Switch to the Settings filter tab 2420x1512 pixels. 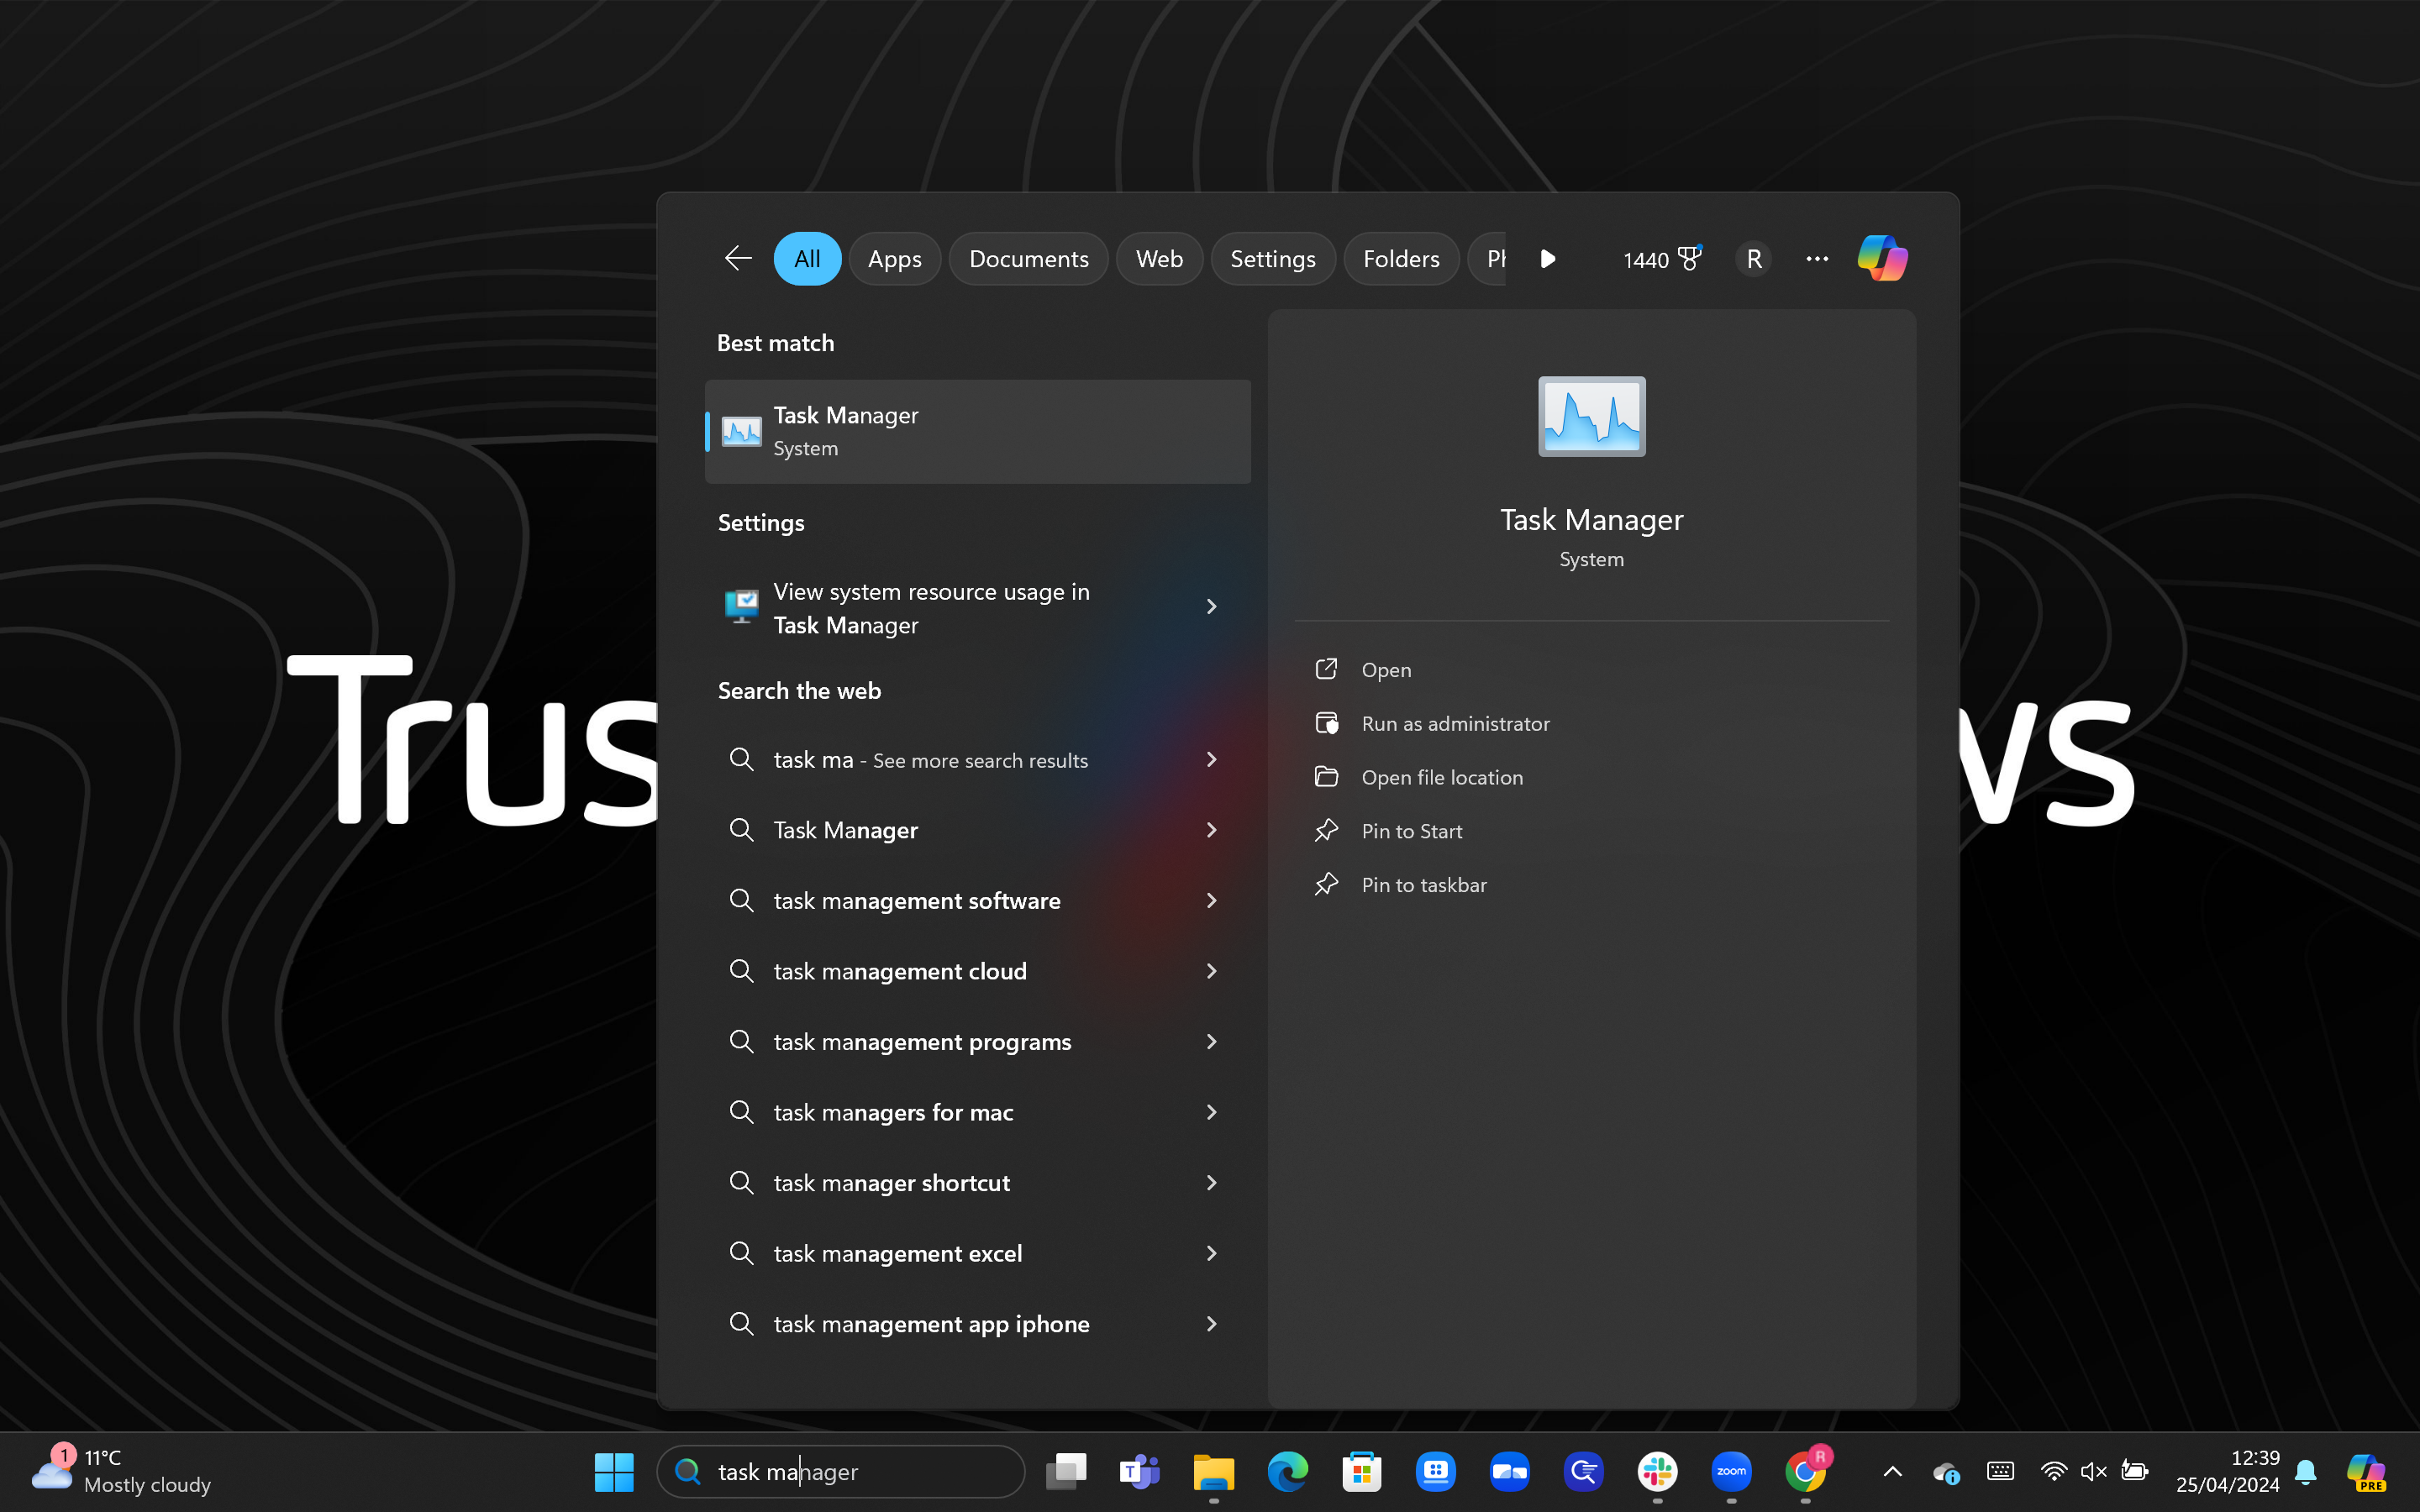[x=1272, y=259]
